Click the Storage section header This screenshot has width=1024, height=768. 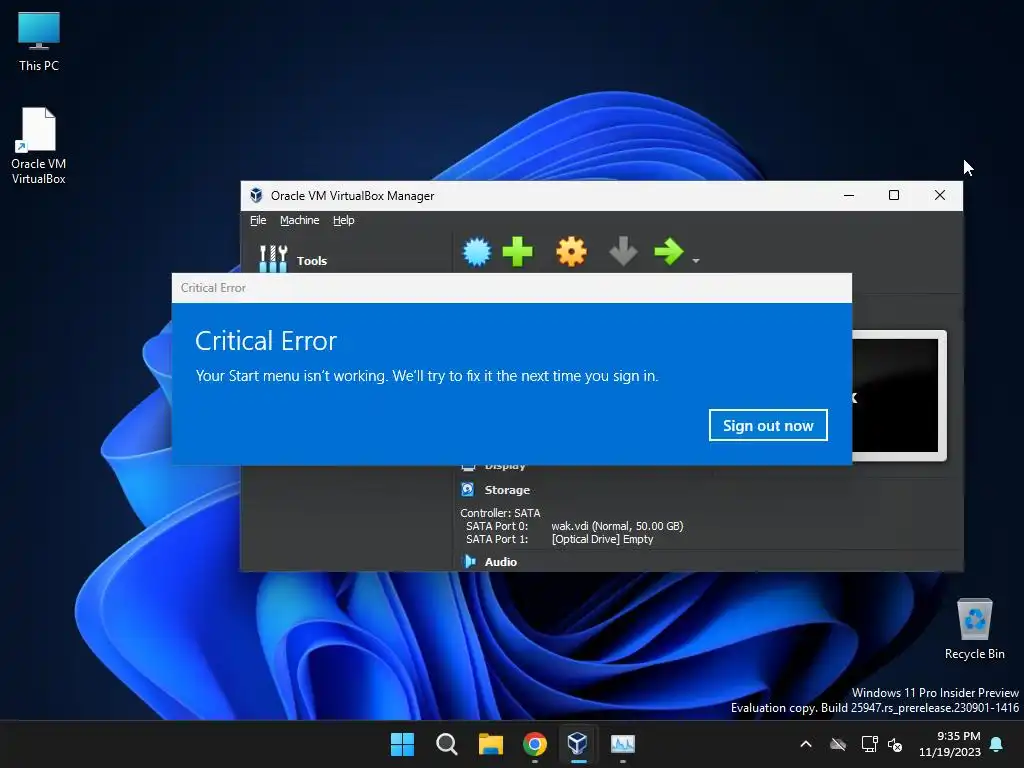point(507,490)
